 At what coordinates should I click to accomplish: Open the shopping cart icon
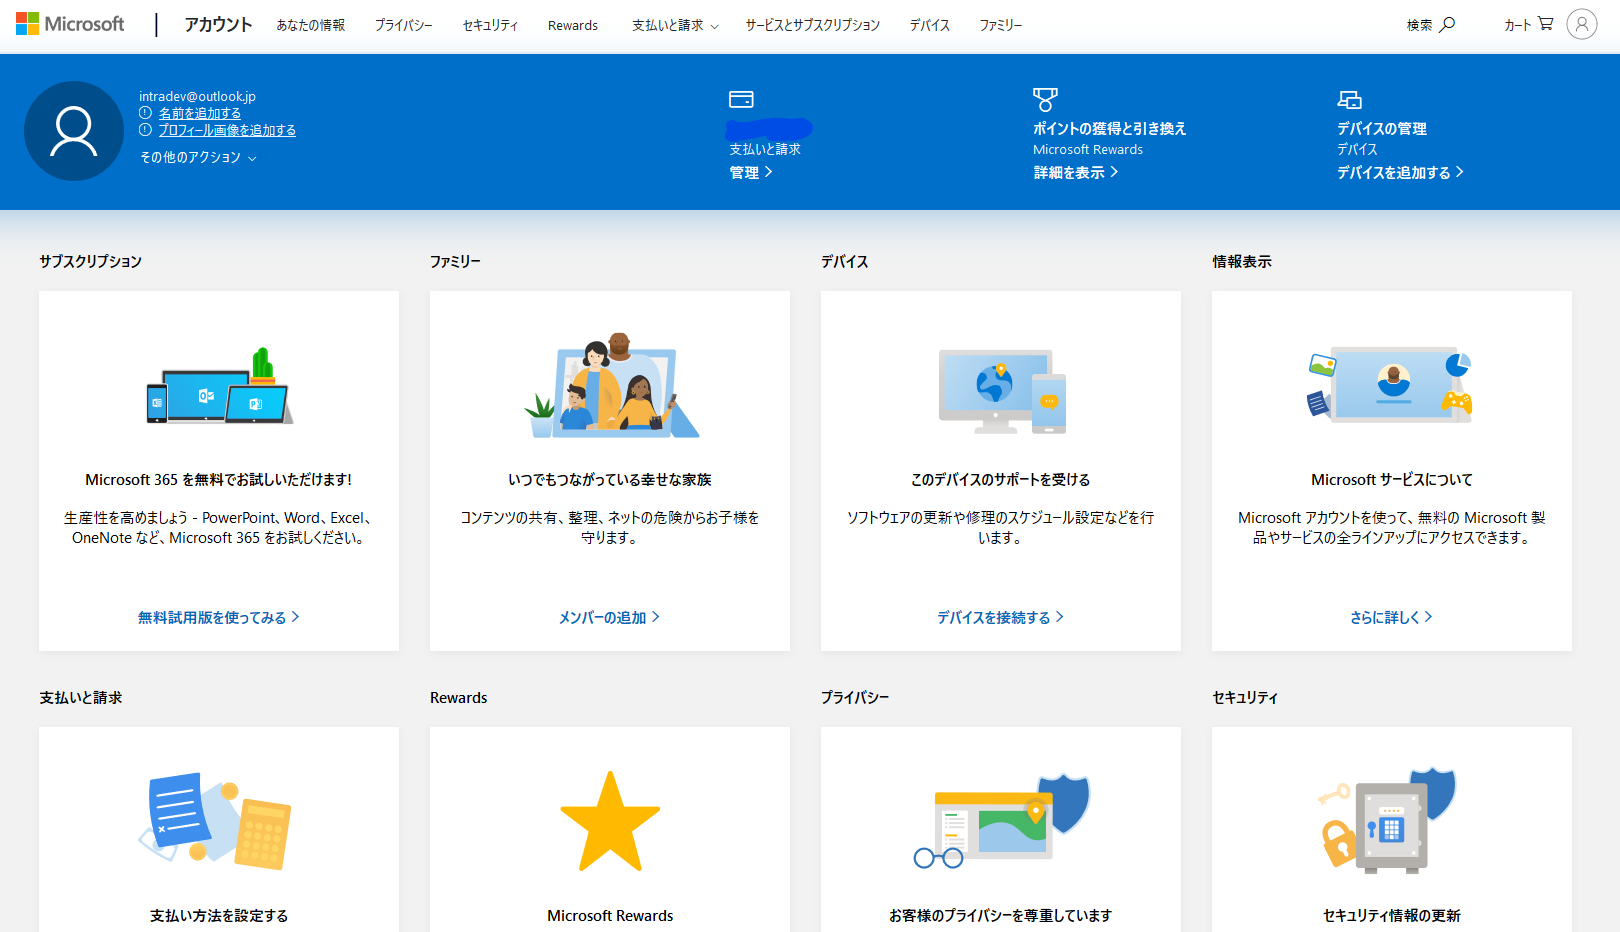coord(1546,23)
